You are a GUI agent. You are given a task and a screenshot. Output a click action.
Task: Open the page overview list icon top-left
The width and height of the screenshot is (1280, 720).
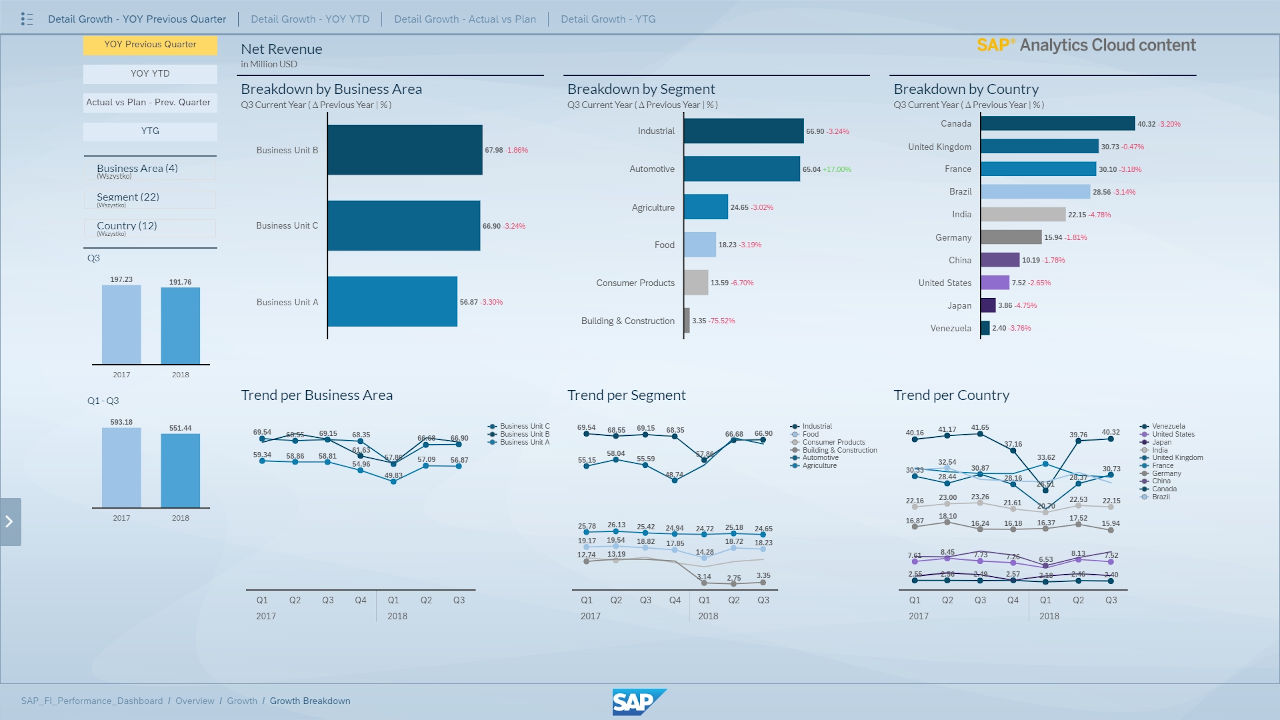click(x=26, y=18)
